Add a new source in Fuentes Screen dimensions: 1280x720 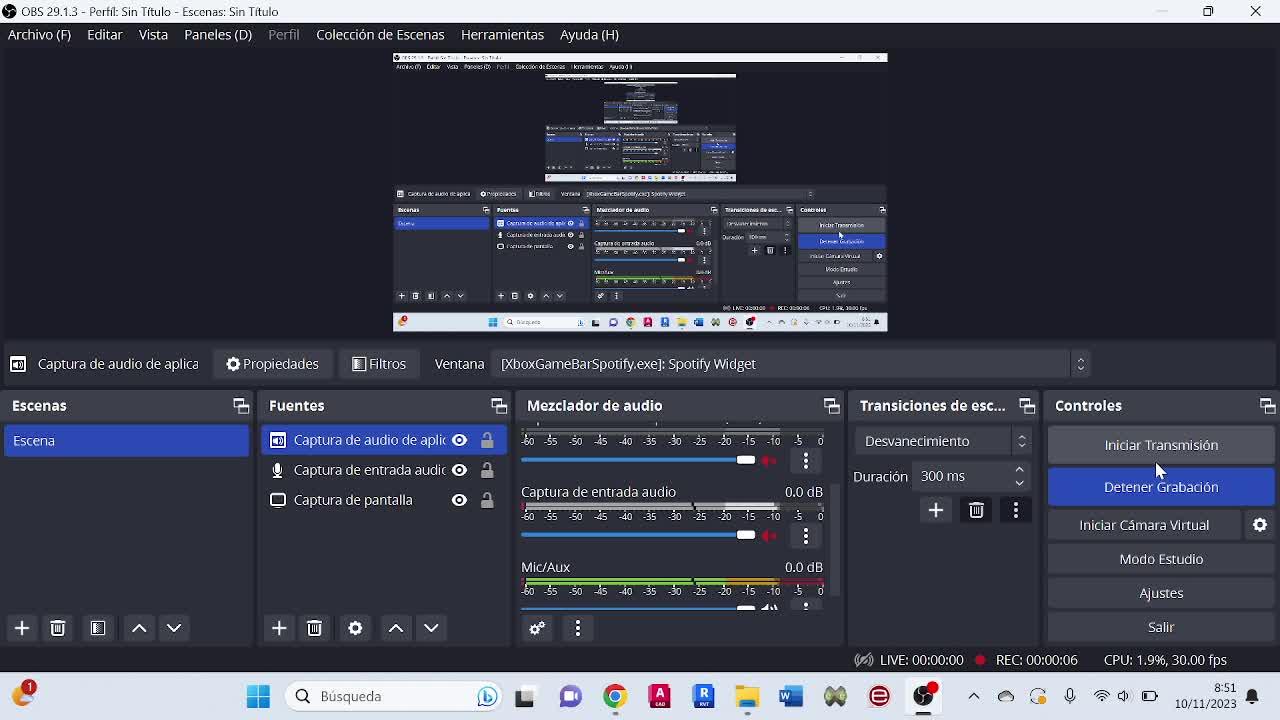point(279,628)
